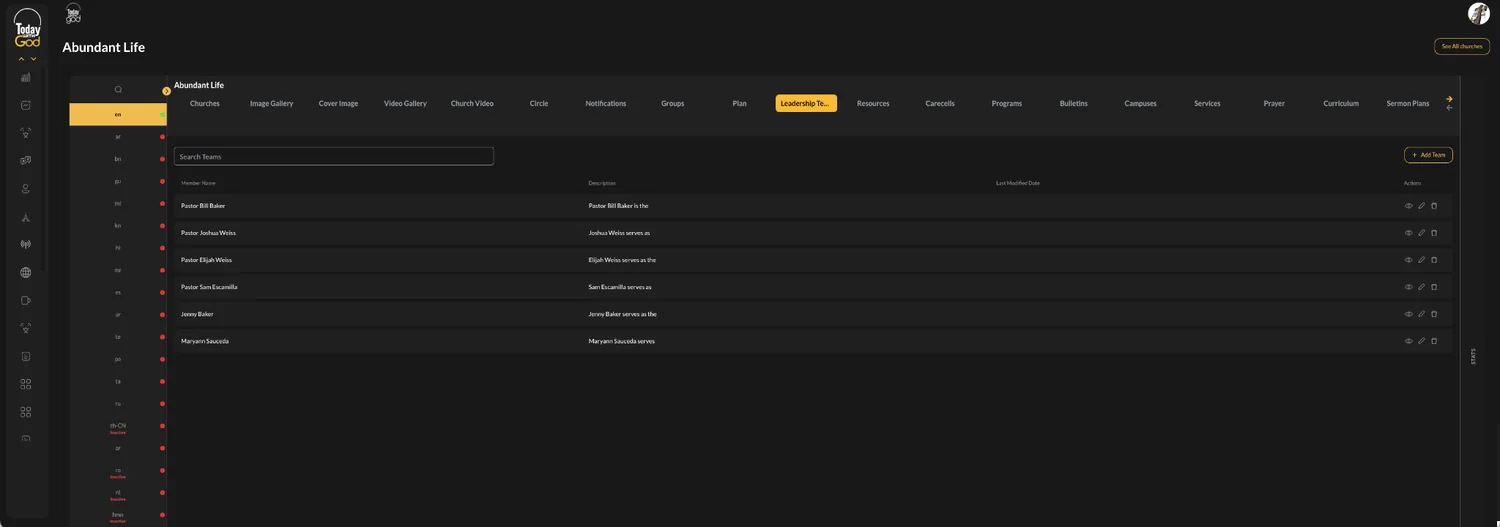This screenshot has height=527, width=1500.
Task: Collapse language panel with yellow chevron
Action: 167,91
